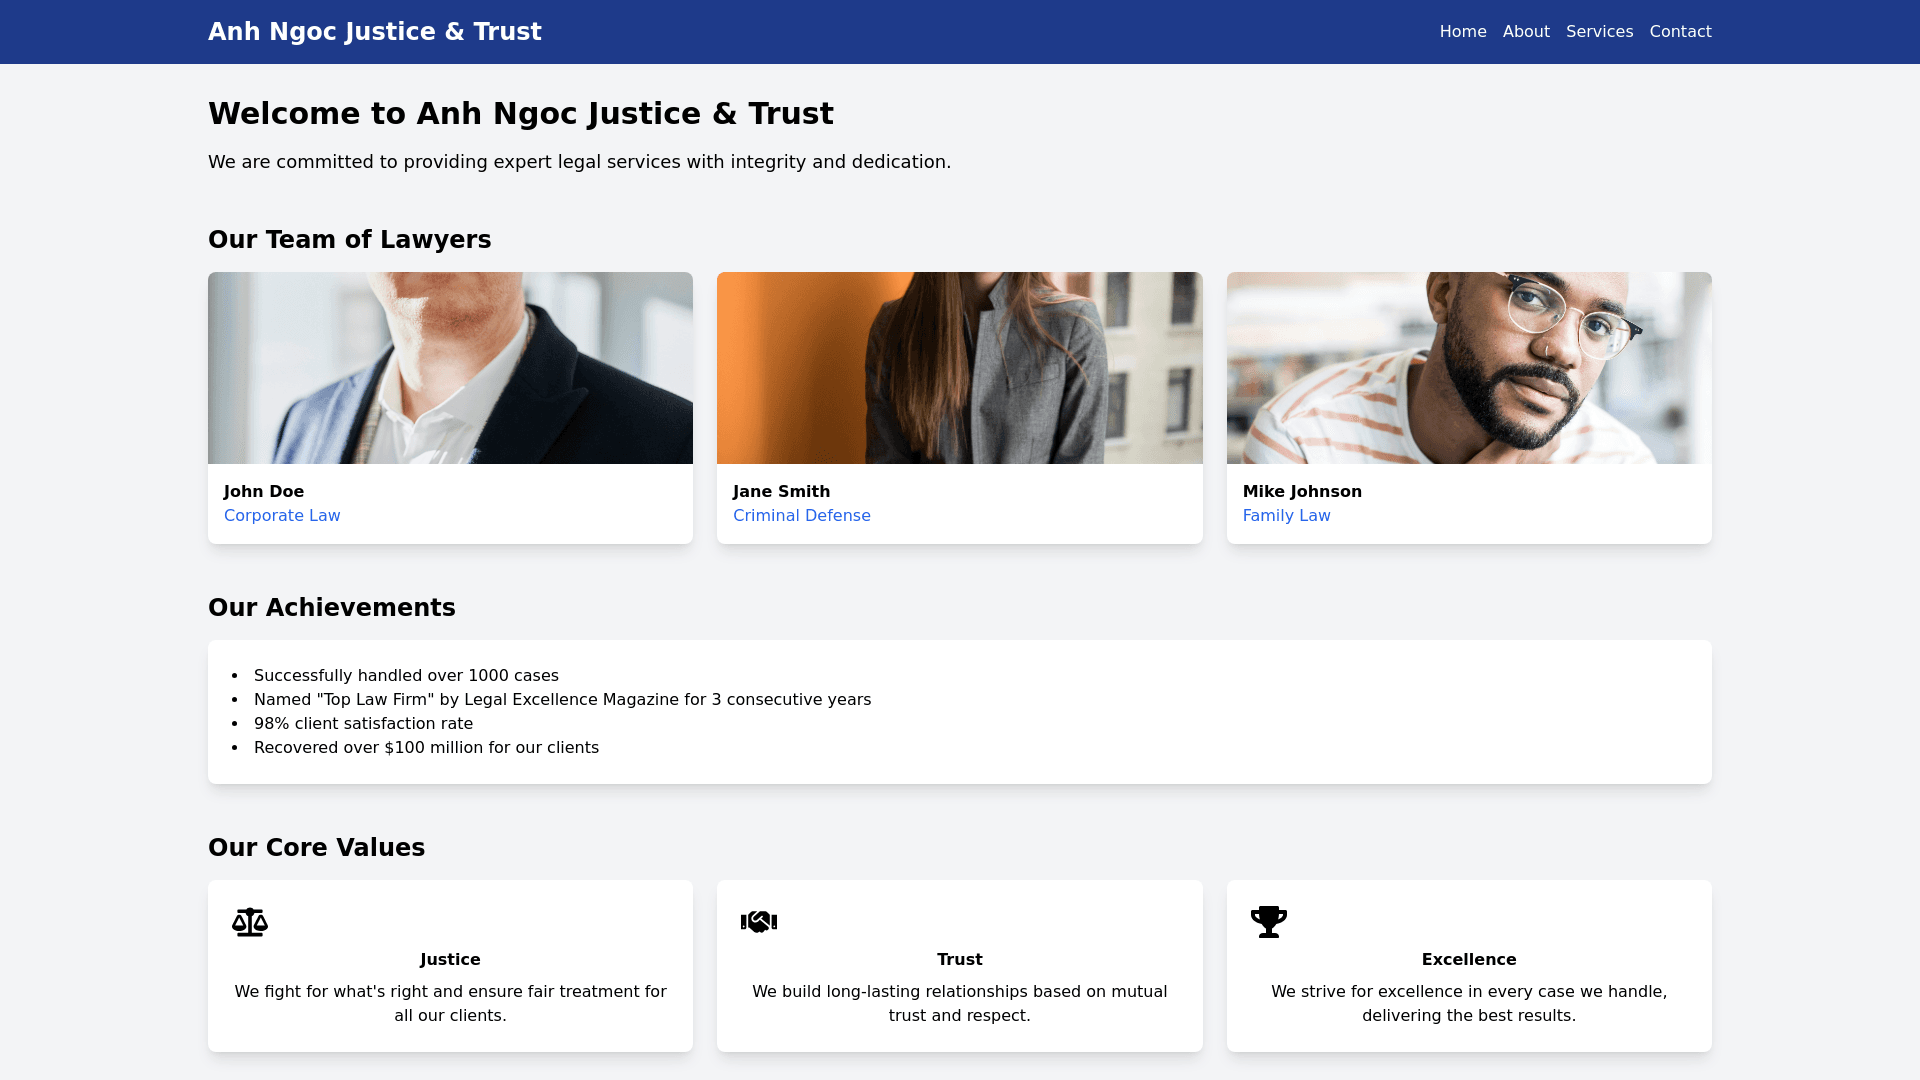Click the John Doe name label

[x=264, y=492]
